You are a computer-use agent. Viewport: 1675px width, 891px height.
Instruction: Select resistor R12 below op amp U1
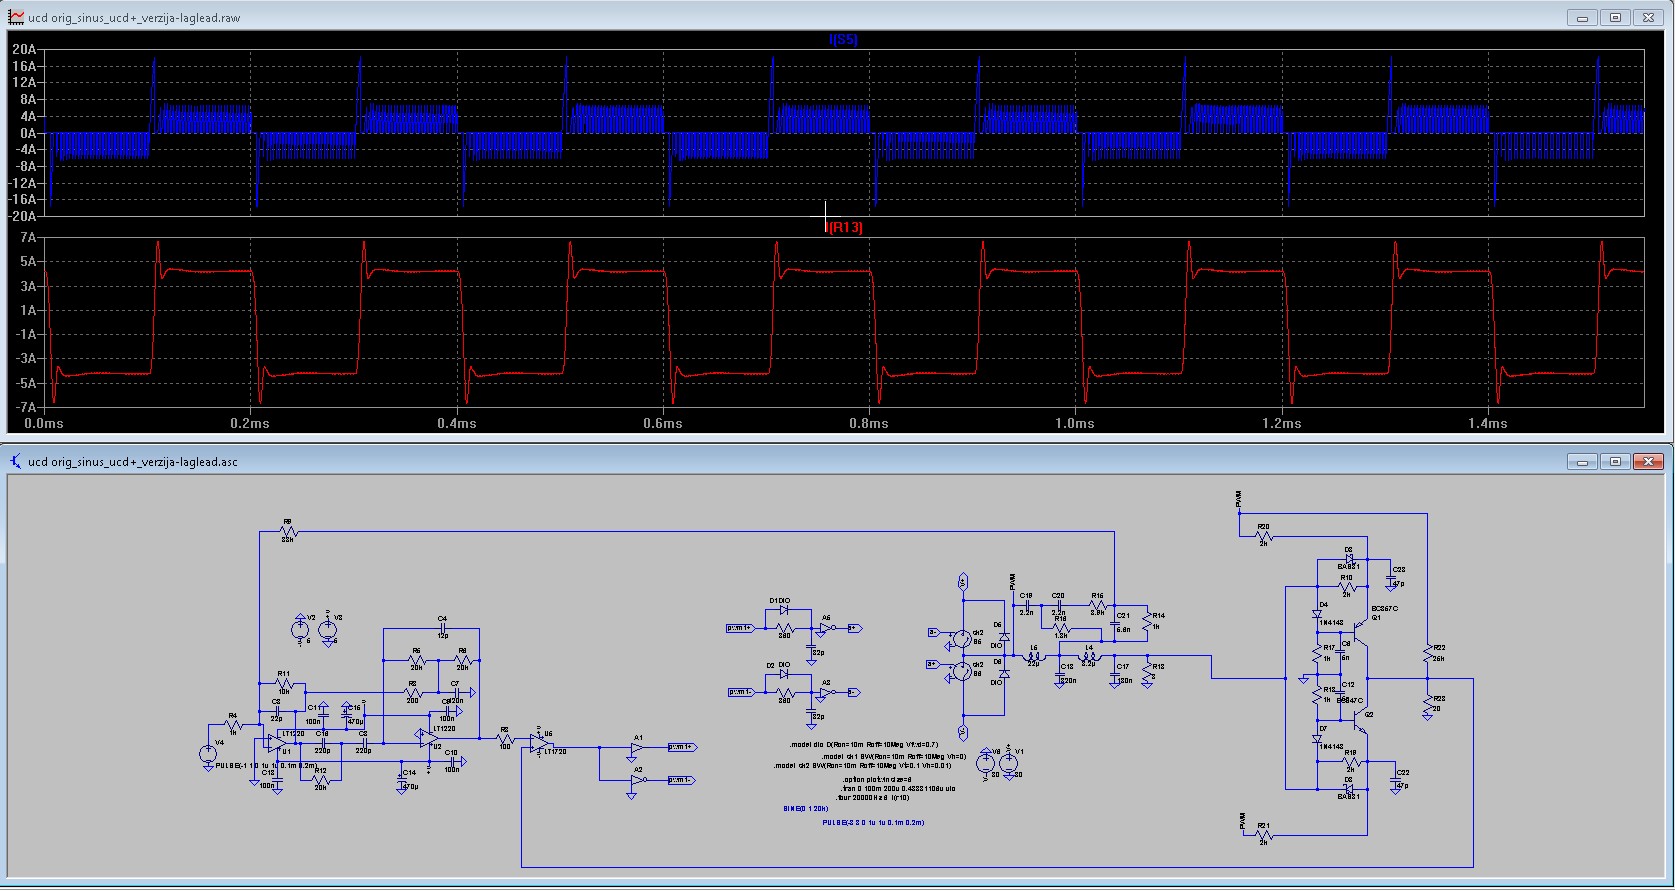click(321, 778)
